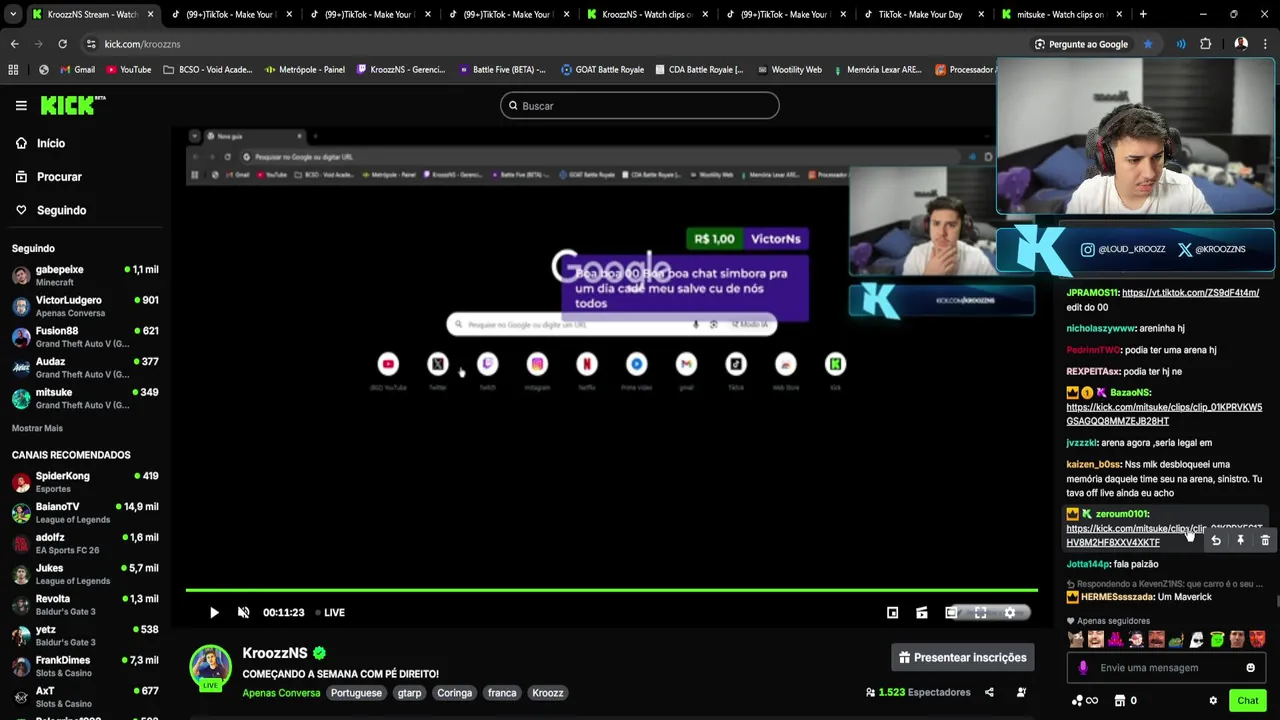The height and width of the screenshot is (720, 1280).
Task: Open Procurar in sidebar
Action: click(48, 177)
